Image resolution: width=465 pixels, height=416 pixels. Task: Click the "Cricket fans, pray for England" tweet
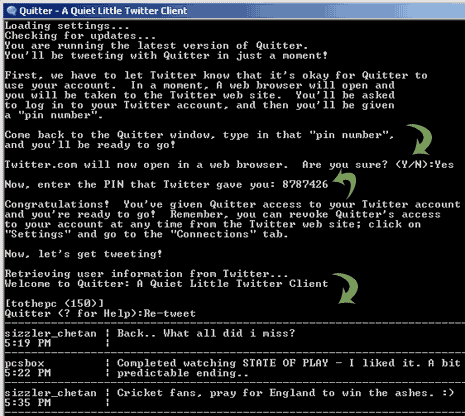pyautogui.click(x=285, y=393)
